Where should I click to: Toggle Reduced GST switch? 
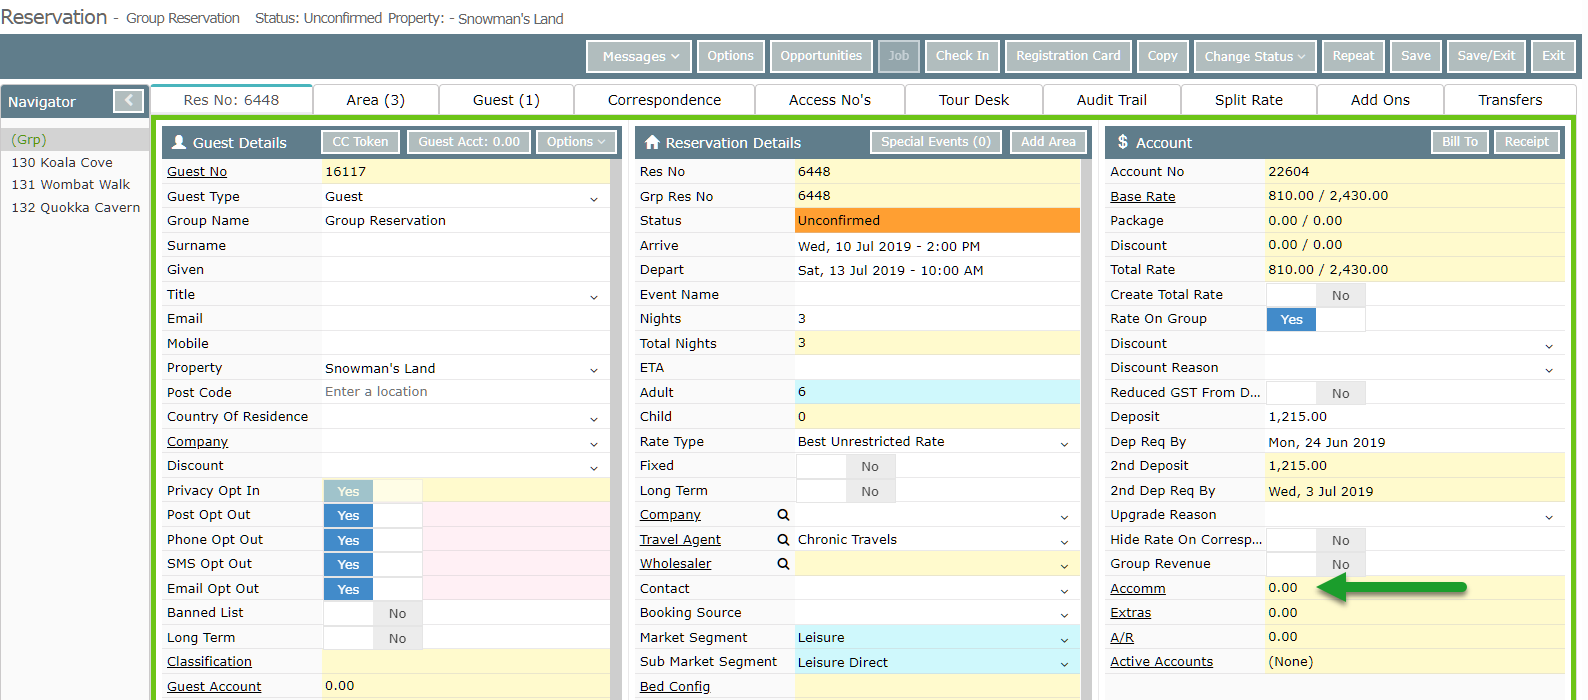point(1316,393)
